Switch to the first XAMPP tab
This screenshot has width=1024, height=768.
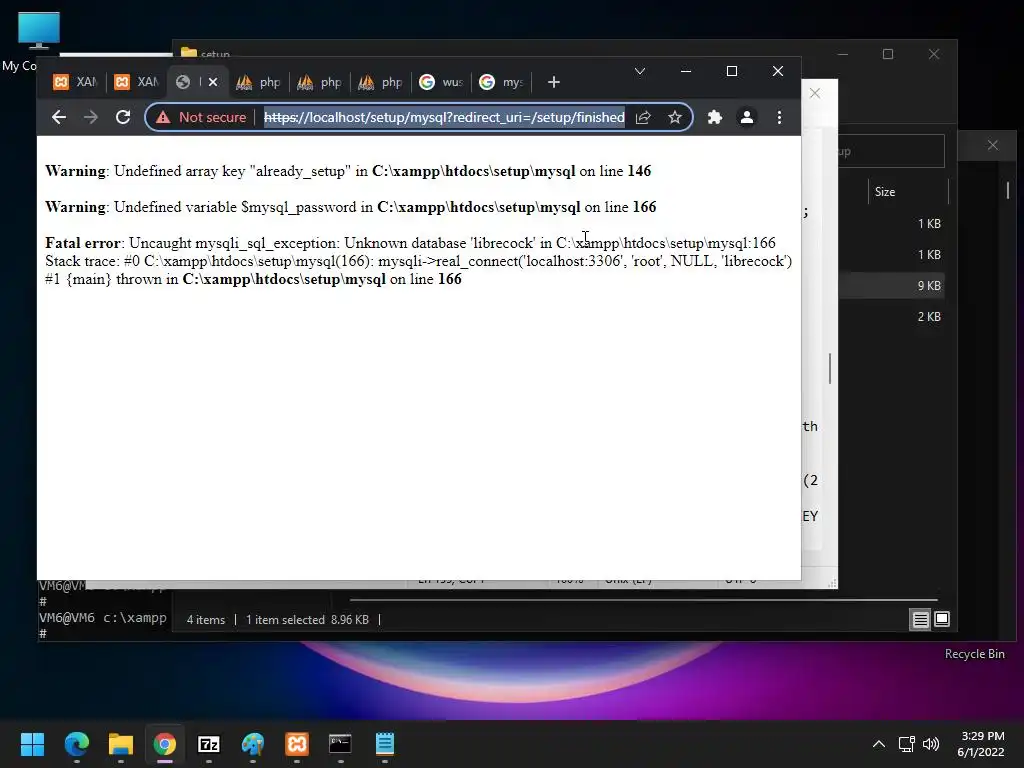coord(75,82)
